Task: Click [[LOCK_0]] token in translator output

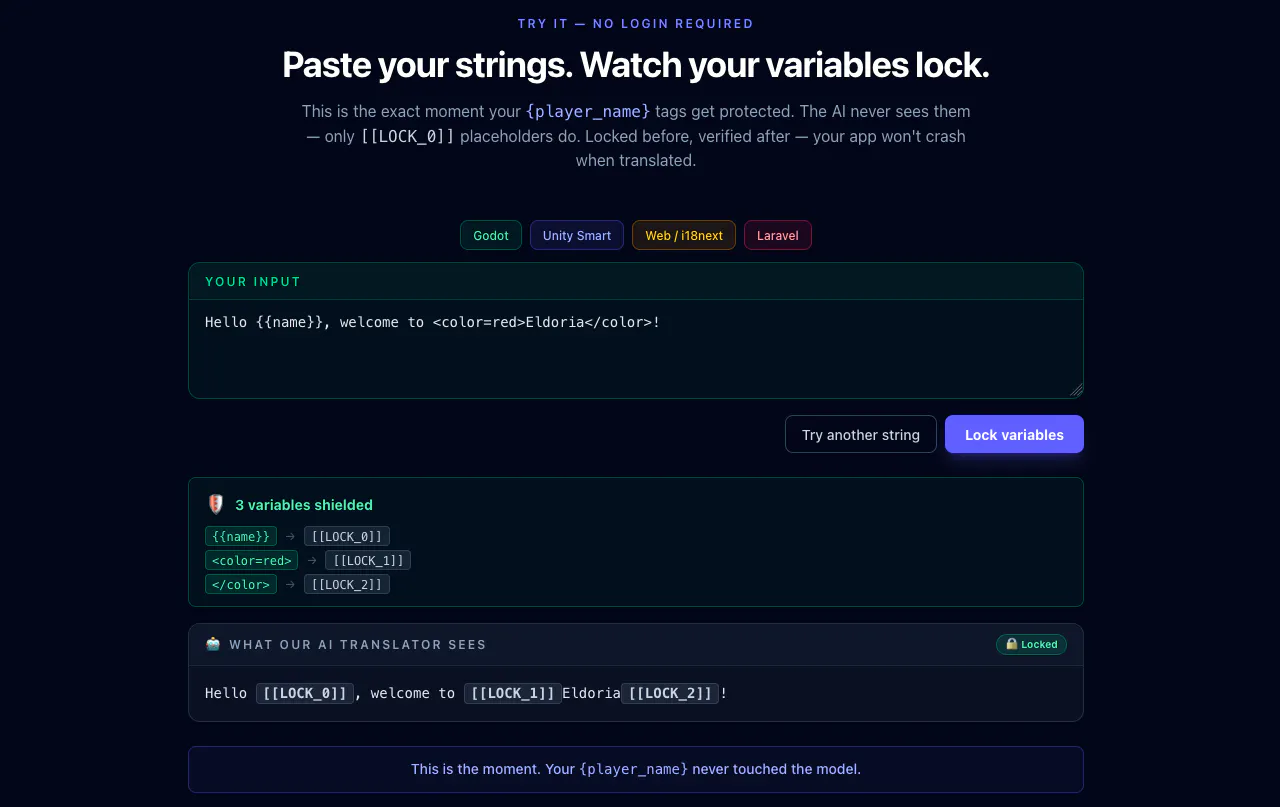Action: (x=305, y=693)
